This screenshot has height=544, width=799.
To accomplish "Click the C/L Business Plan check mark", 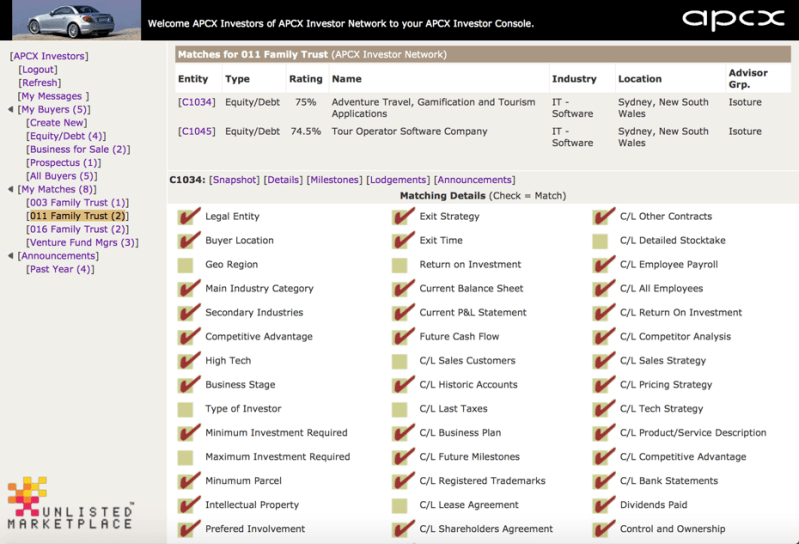I will click(403, 432).
